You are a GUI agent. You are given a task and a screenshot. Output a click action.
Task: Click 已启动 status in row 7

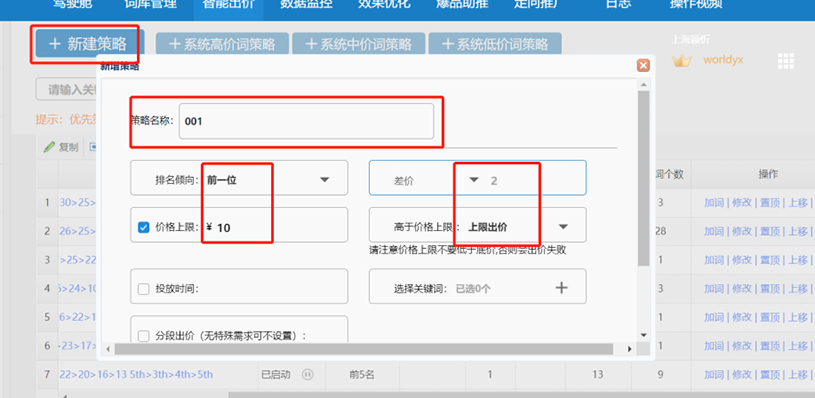click(275, 374)
